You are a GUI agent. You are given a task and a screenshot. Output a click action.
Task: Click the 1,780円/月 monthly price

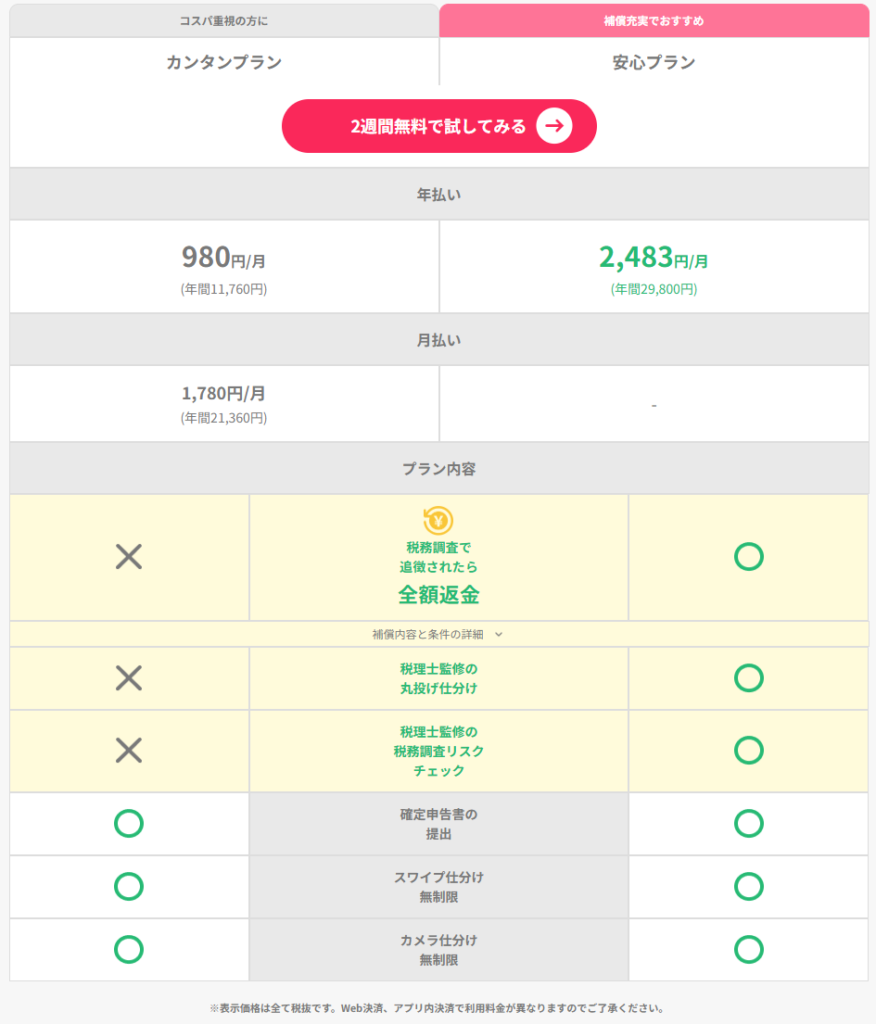(223, 393)
